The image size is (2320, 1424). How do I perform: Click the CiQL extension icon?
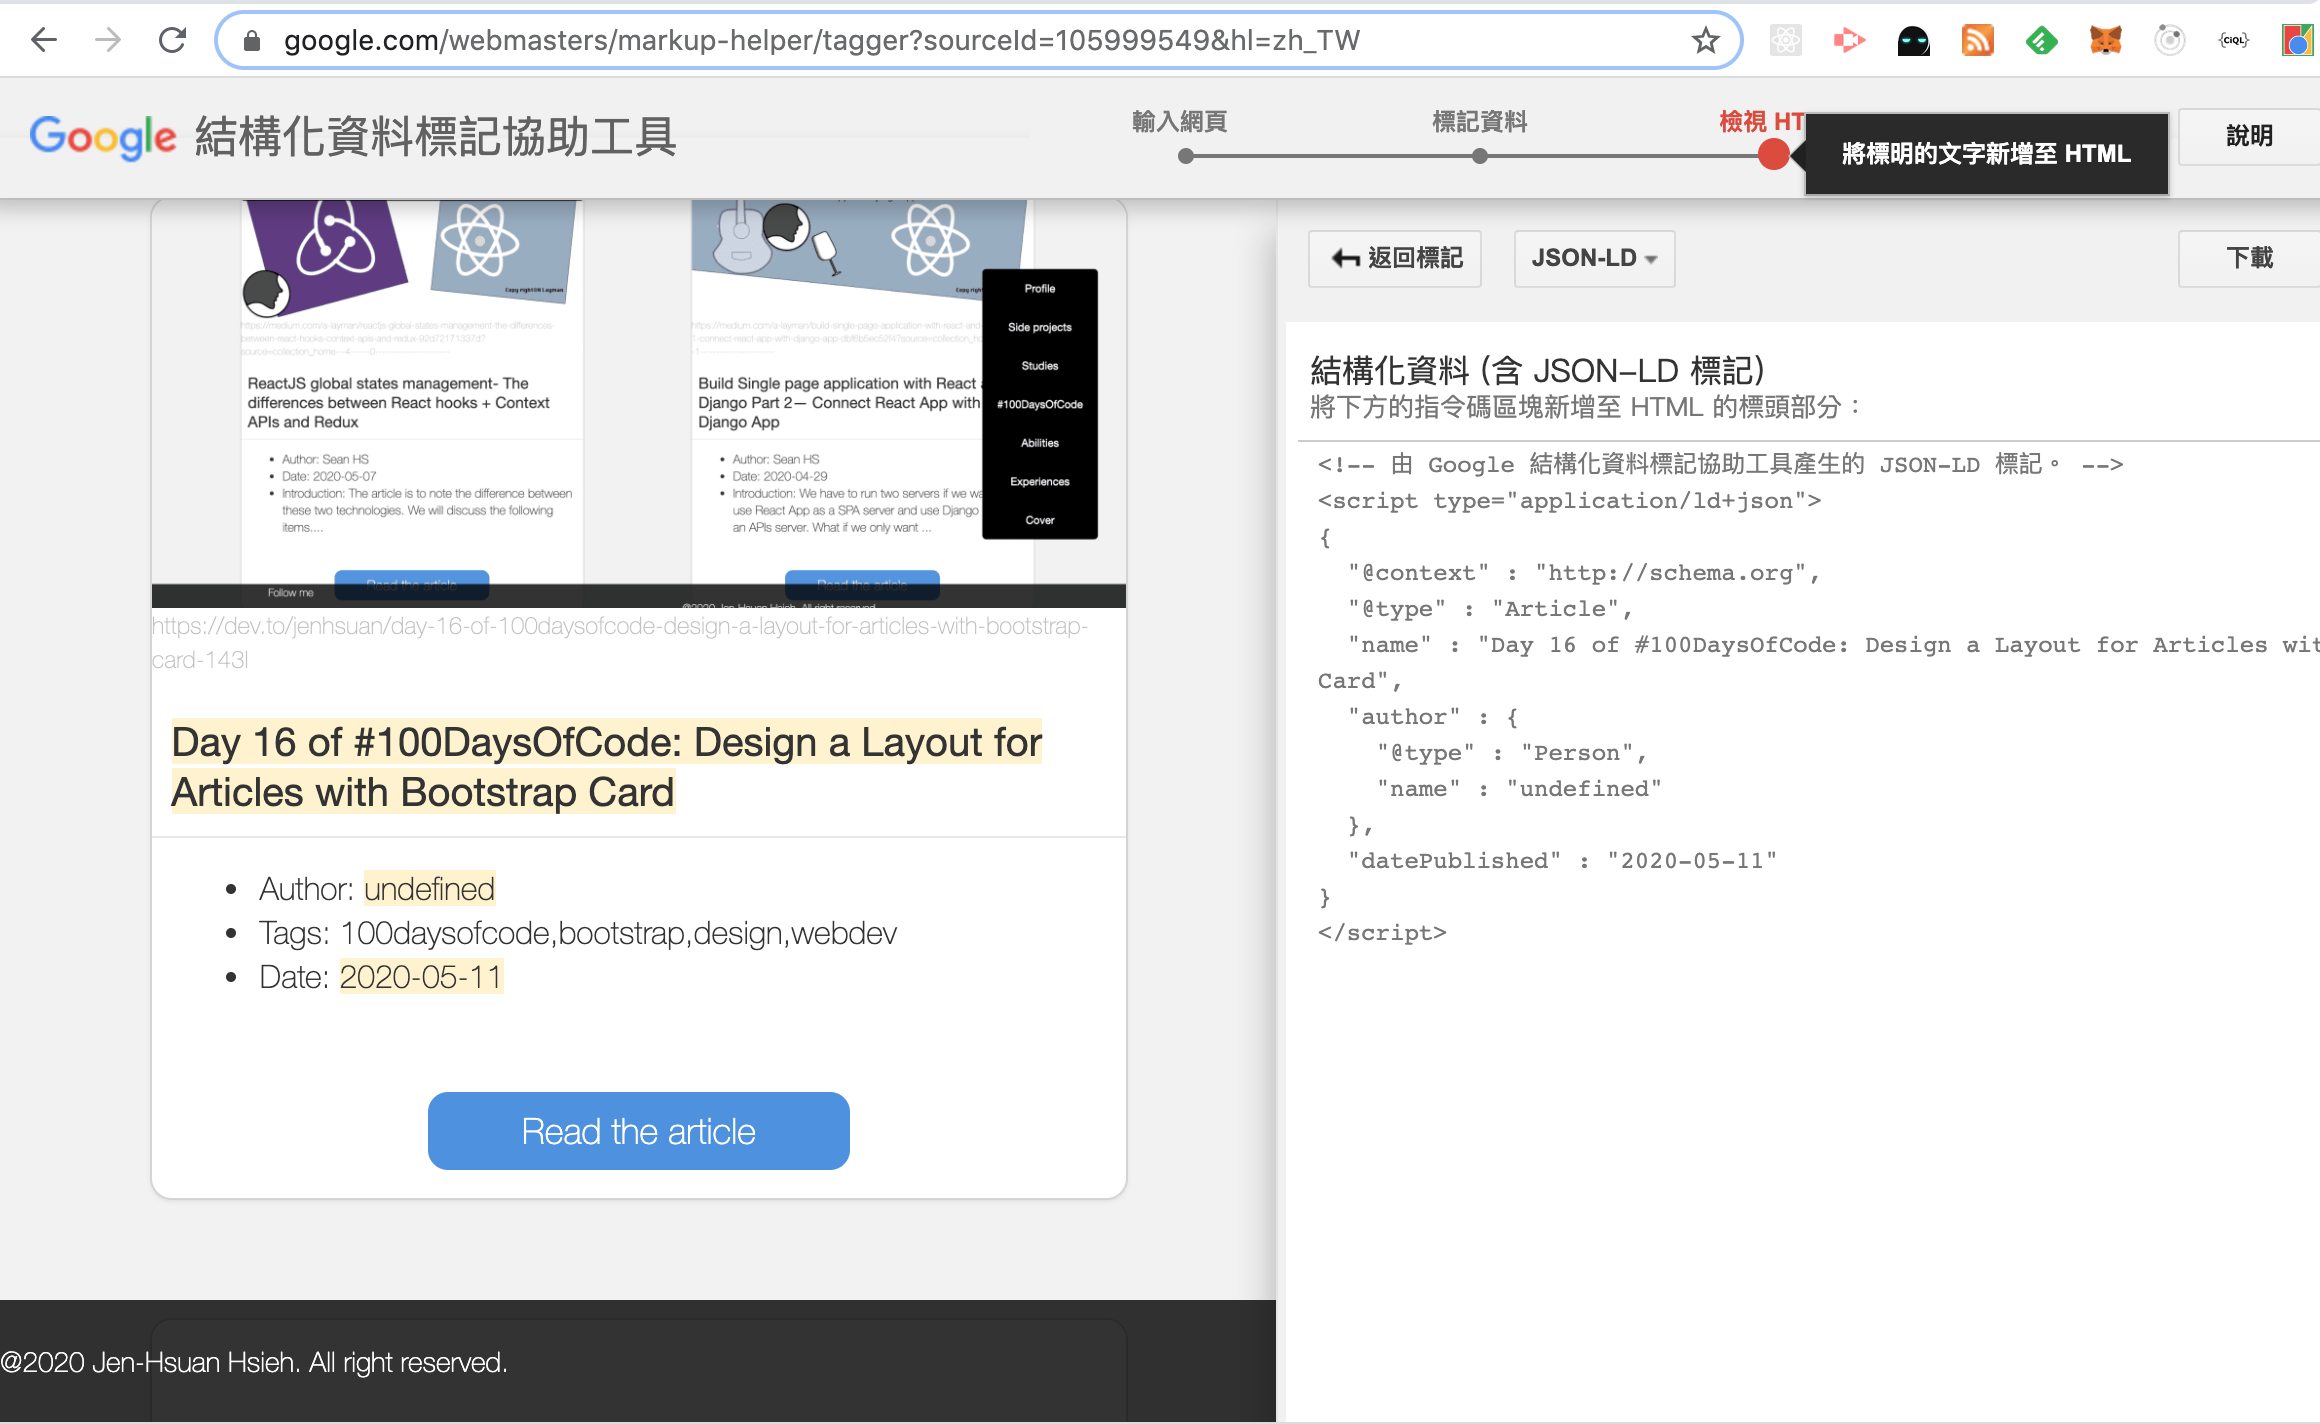(x=2233, y=40)
